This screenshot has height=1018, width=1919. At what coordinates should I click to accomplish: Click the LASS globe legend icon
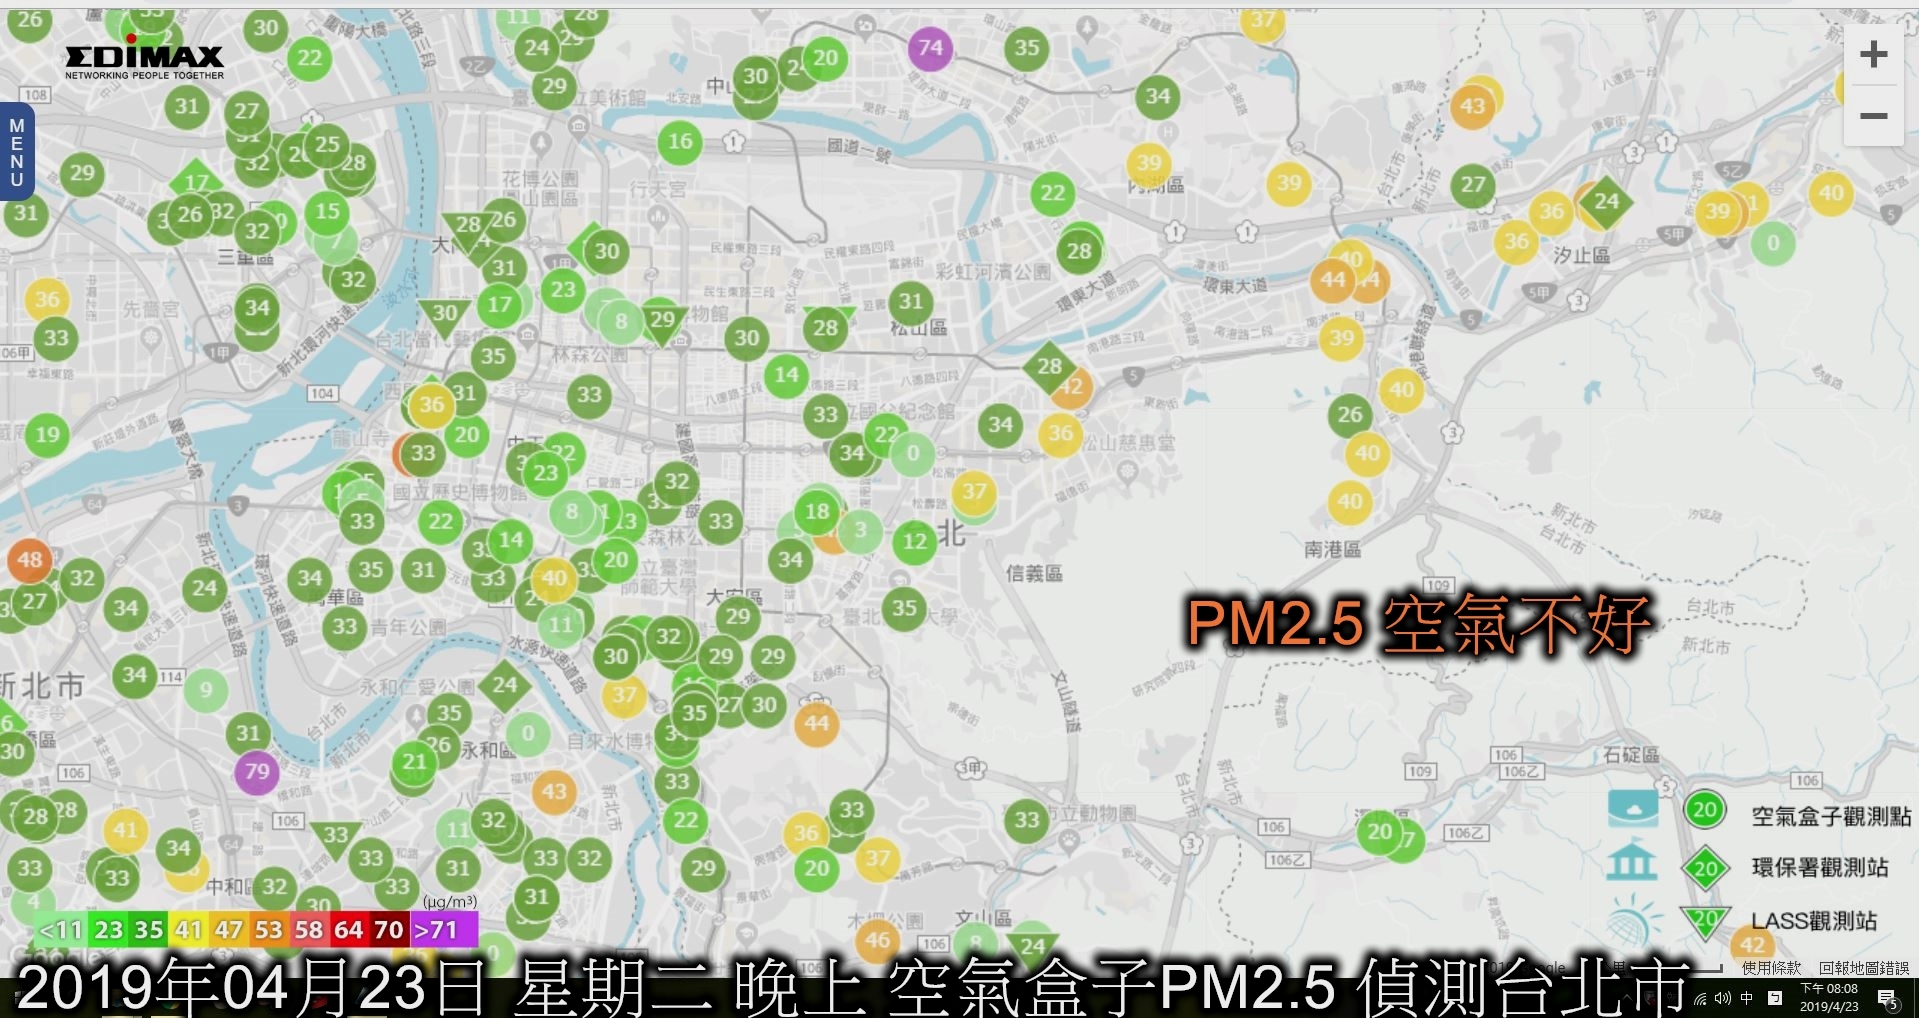(x=1636, y=921)
